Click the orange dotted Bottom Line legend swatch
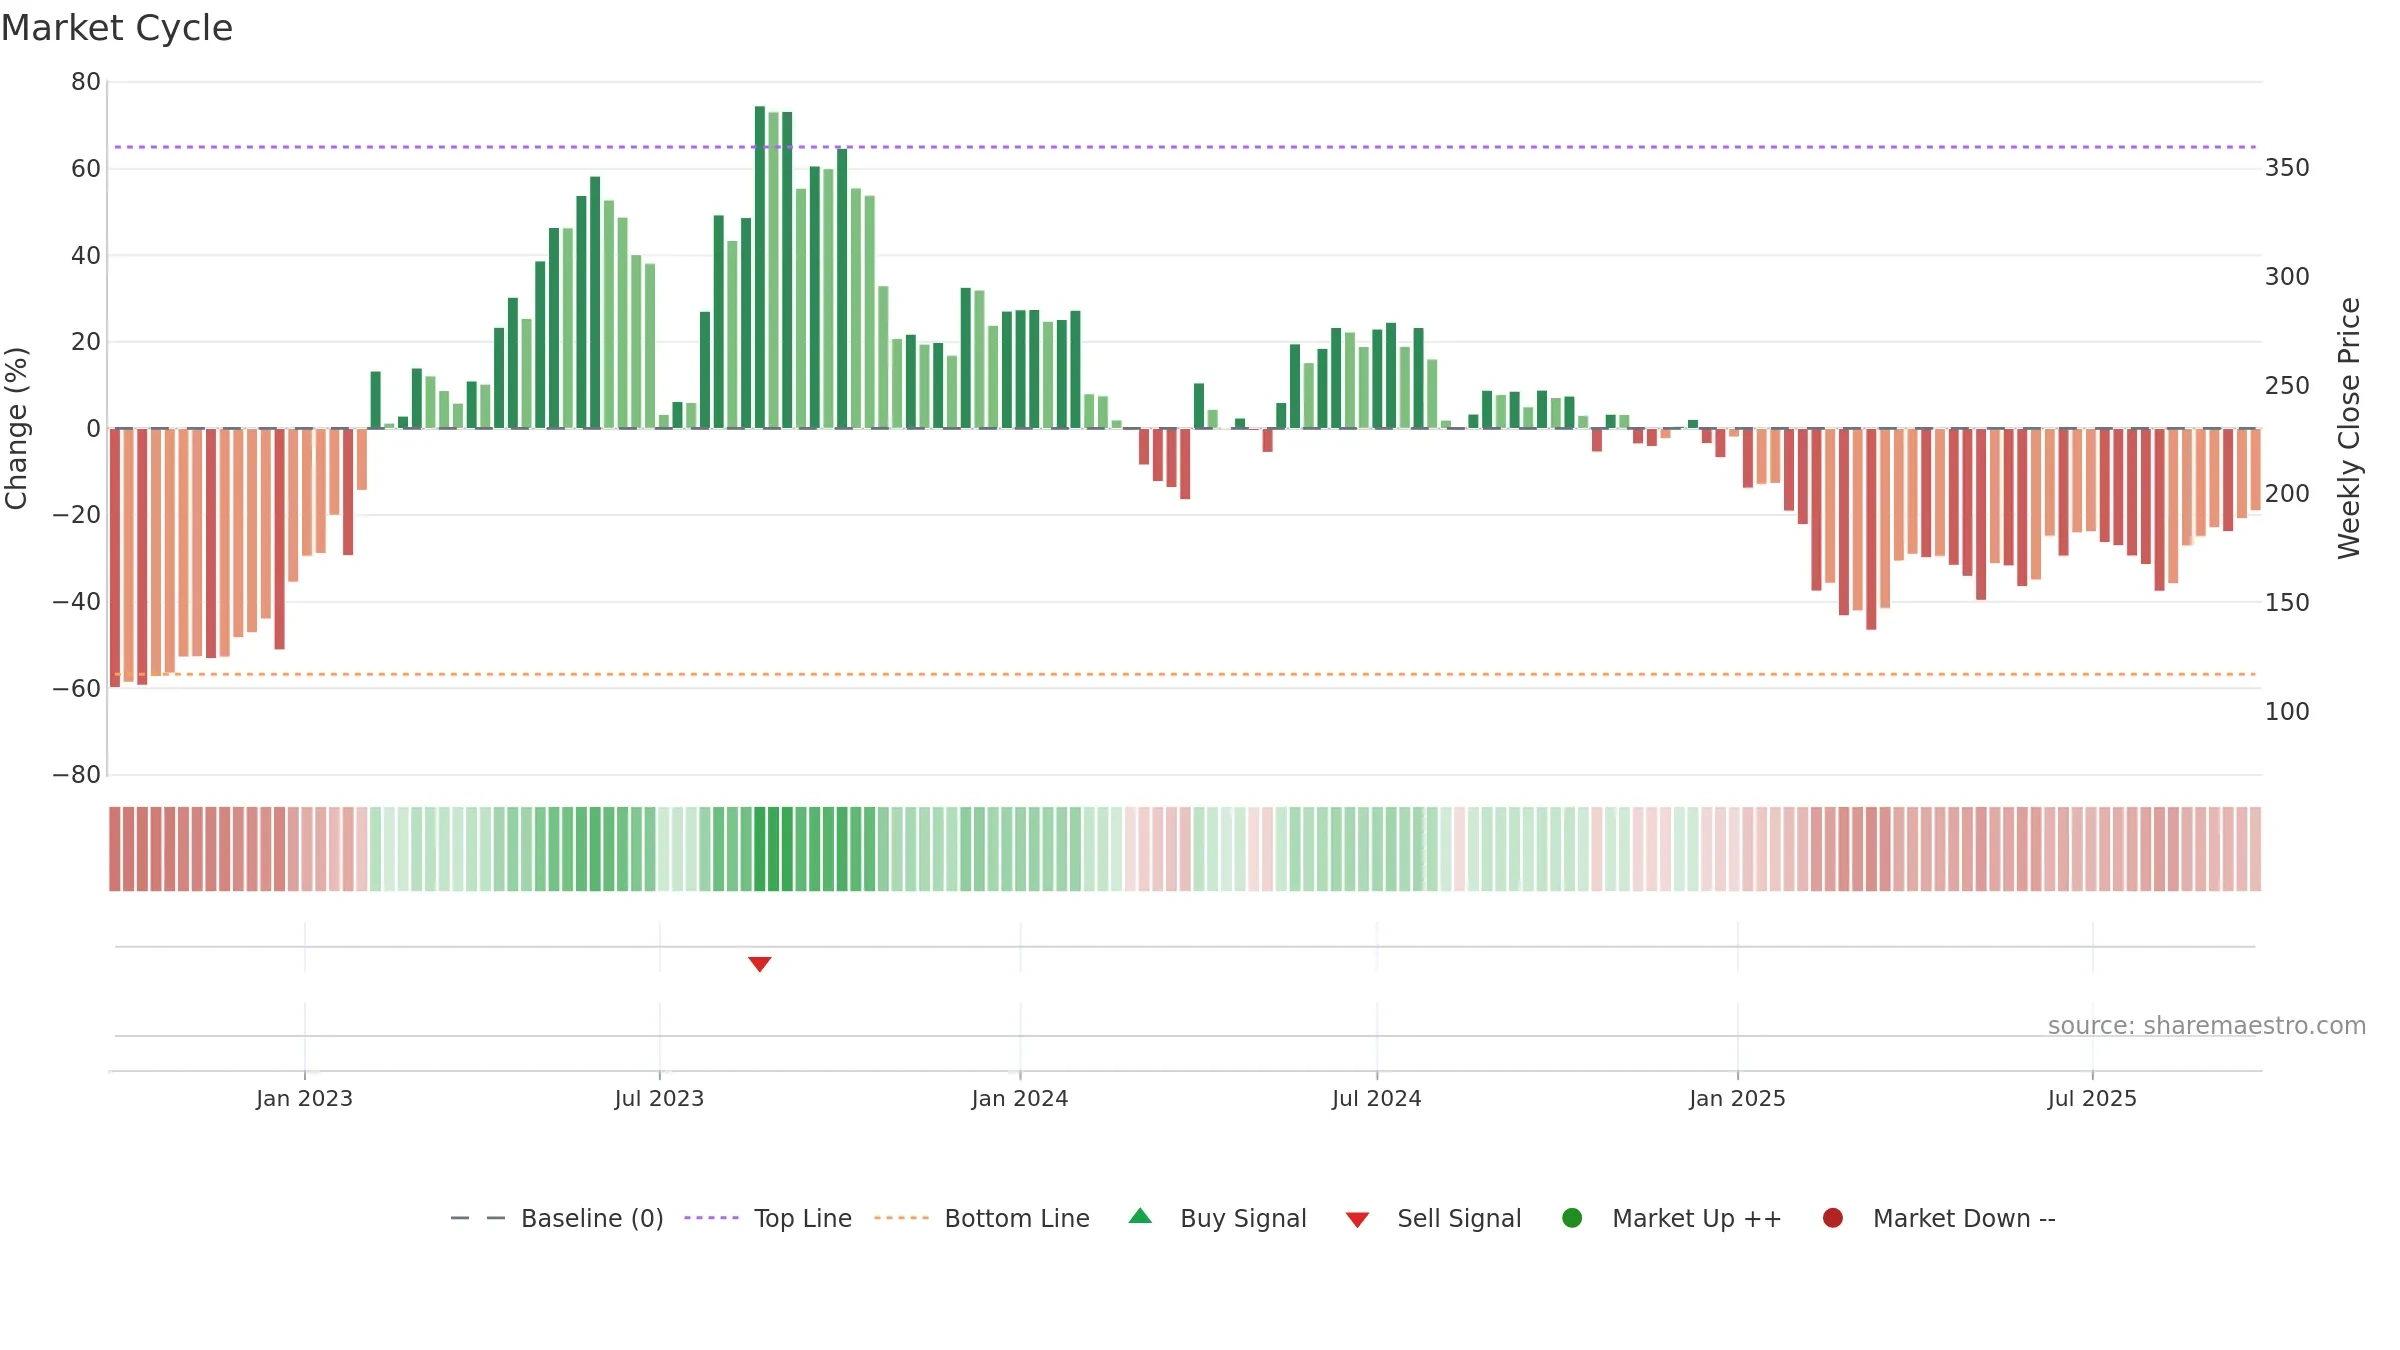Image resolution: width=2400 pixels, height=1350 pixels. click(901, 1218)
